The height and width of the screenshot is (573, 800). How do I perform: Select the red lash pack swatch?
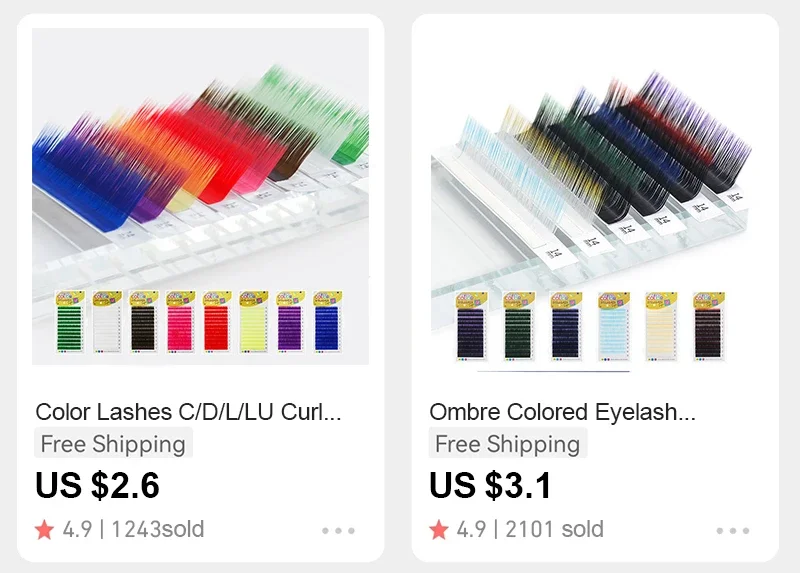(216, 322)
